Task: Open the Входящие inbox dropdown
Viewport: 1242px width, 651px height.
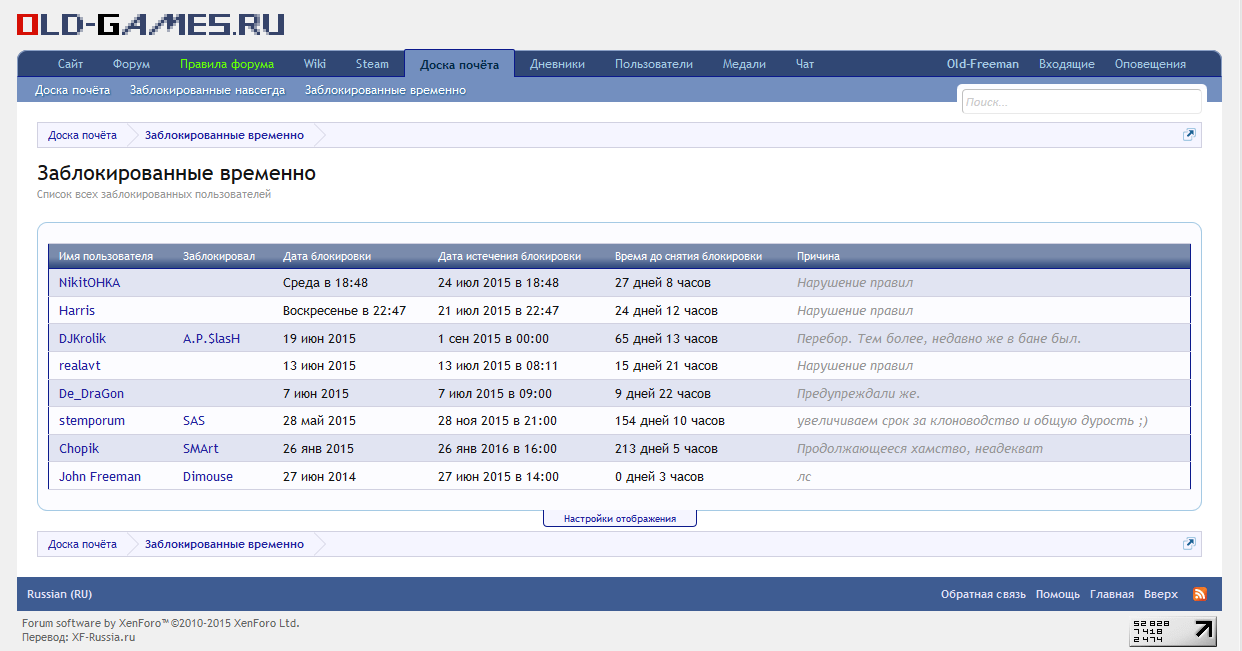Action: (x=1066, y=64)
